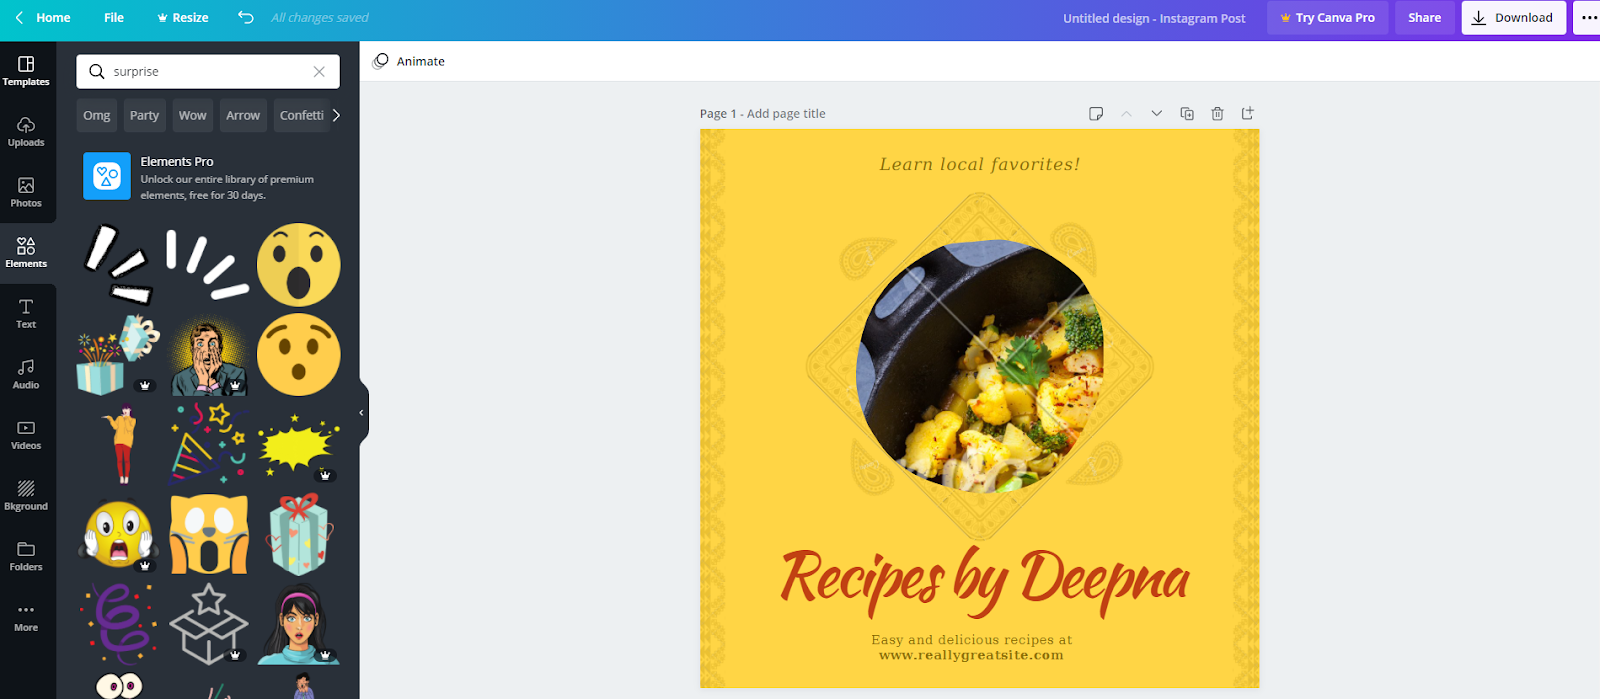Open the Photos sidebar panel
The height and width of the screenshot is (699, 1600).
pyautogui.click(x=26, y=192)
